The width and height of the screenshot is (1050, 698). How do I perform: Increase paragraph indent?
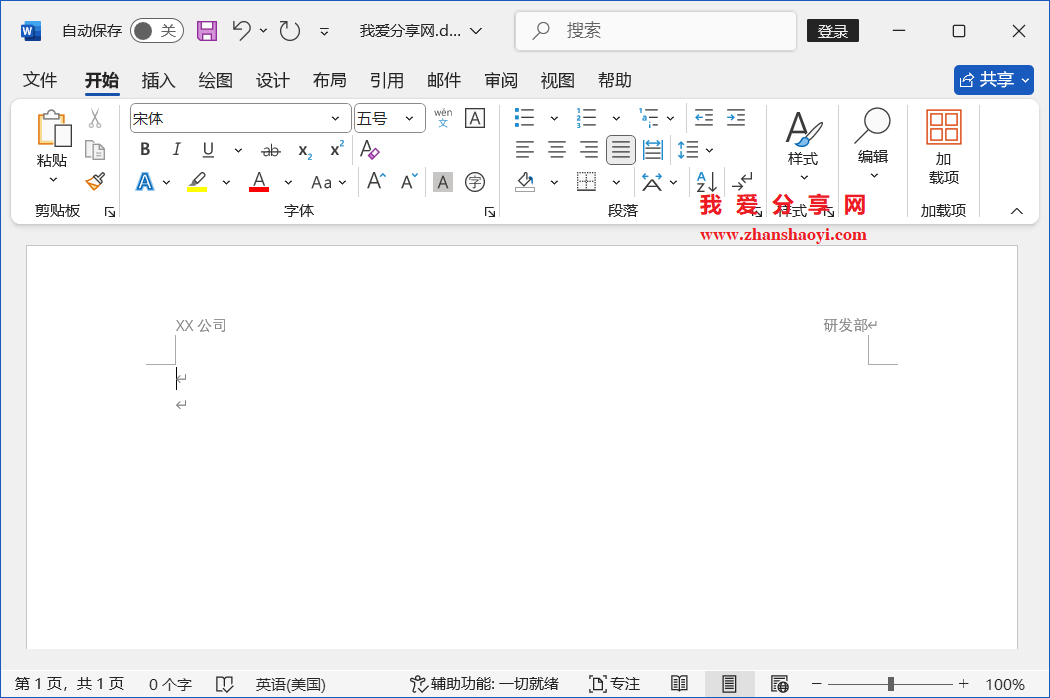click(x=736, y=118)
